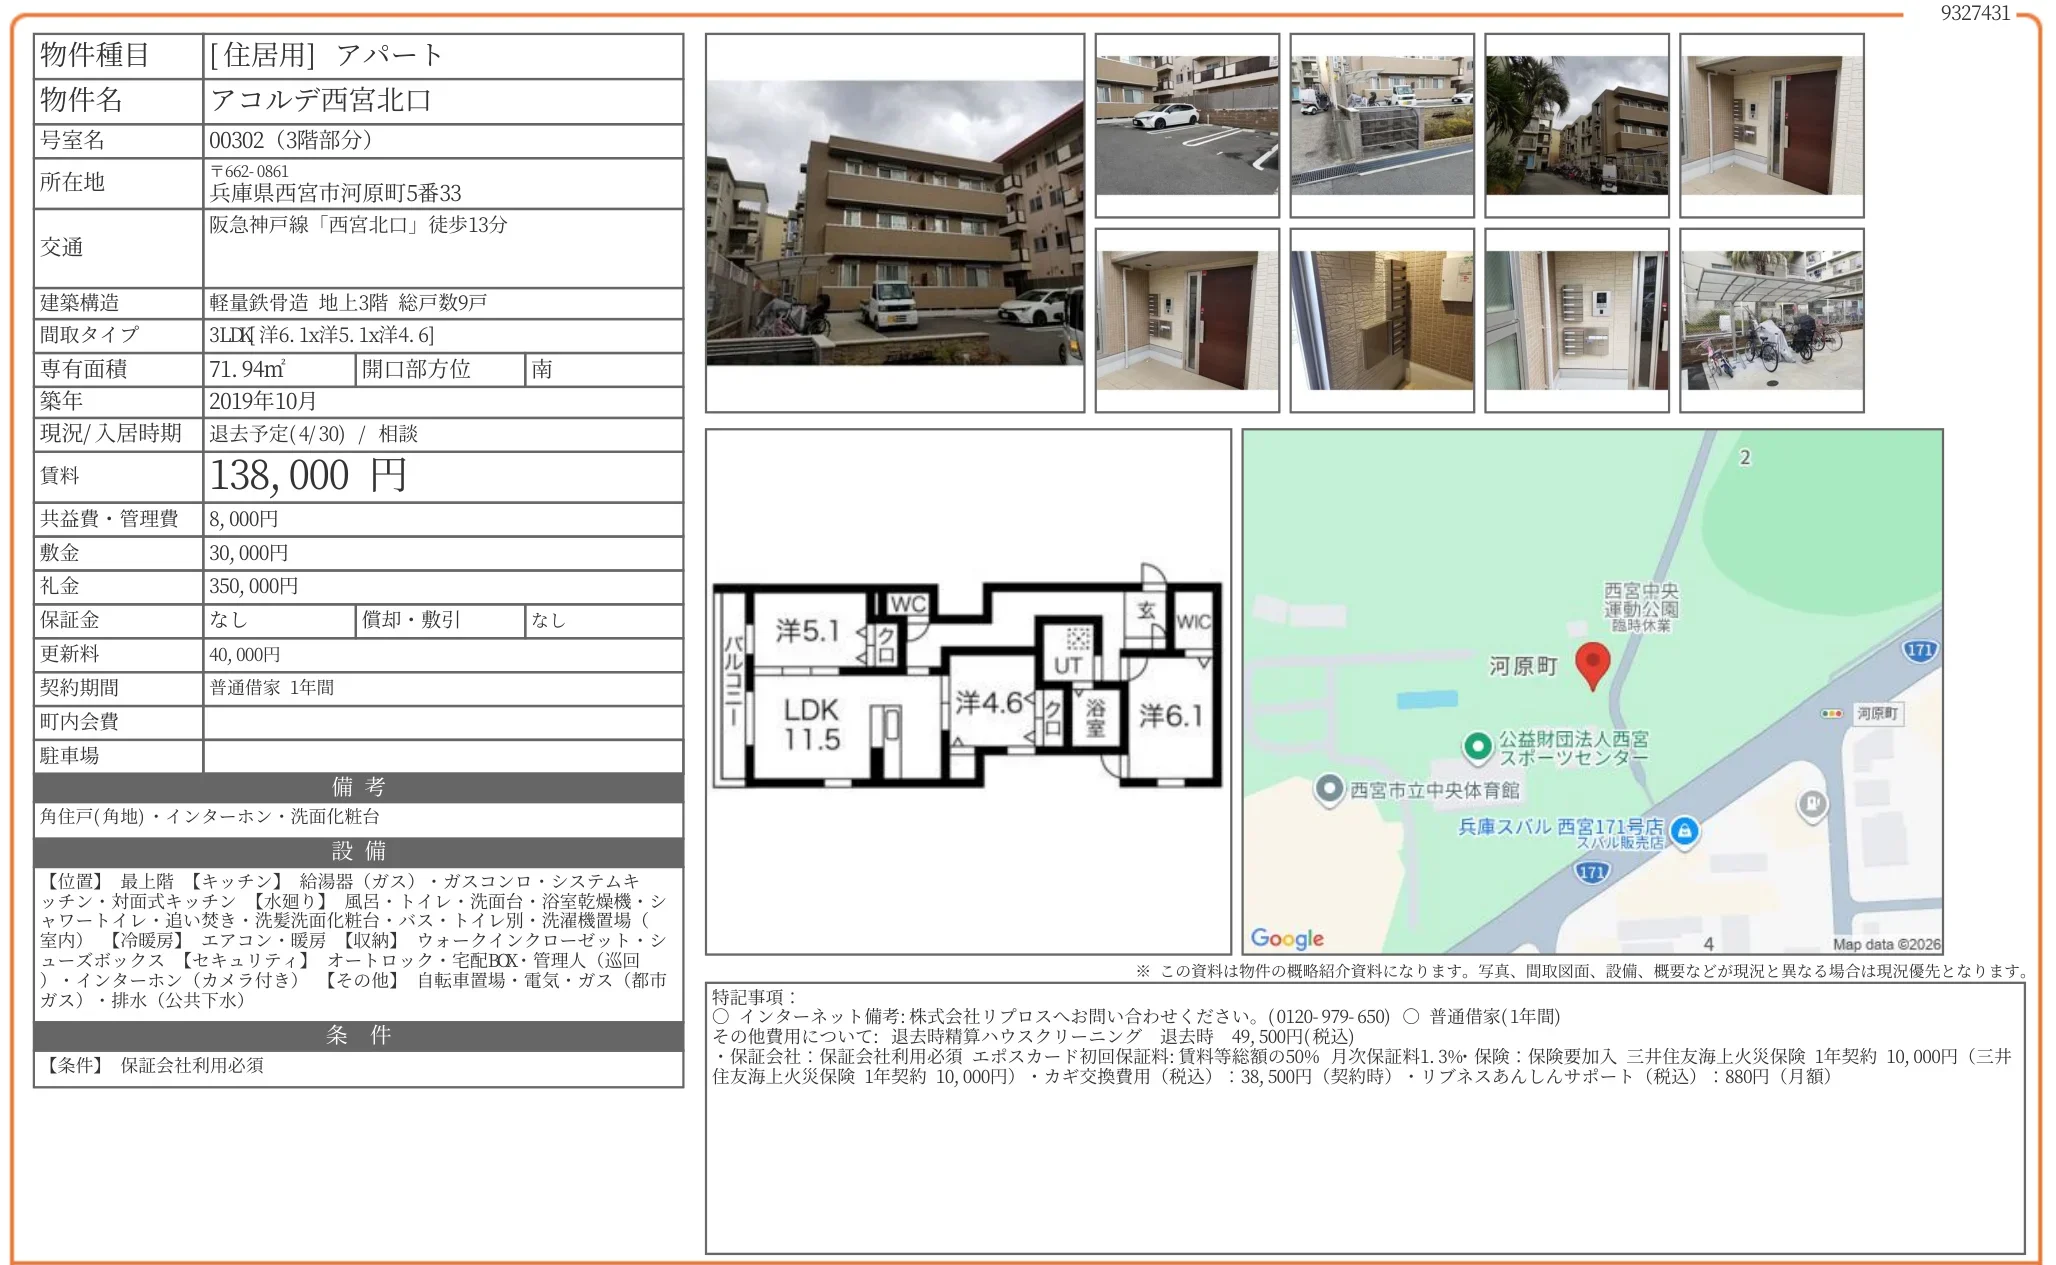This screenshot has width=2056, height=1265.
Task: Click the アコルデ西宮北口 property name
Action: pyautogui.click(x=320, y=100)
